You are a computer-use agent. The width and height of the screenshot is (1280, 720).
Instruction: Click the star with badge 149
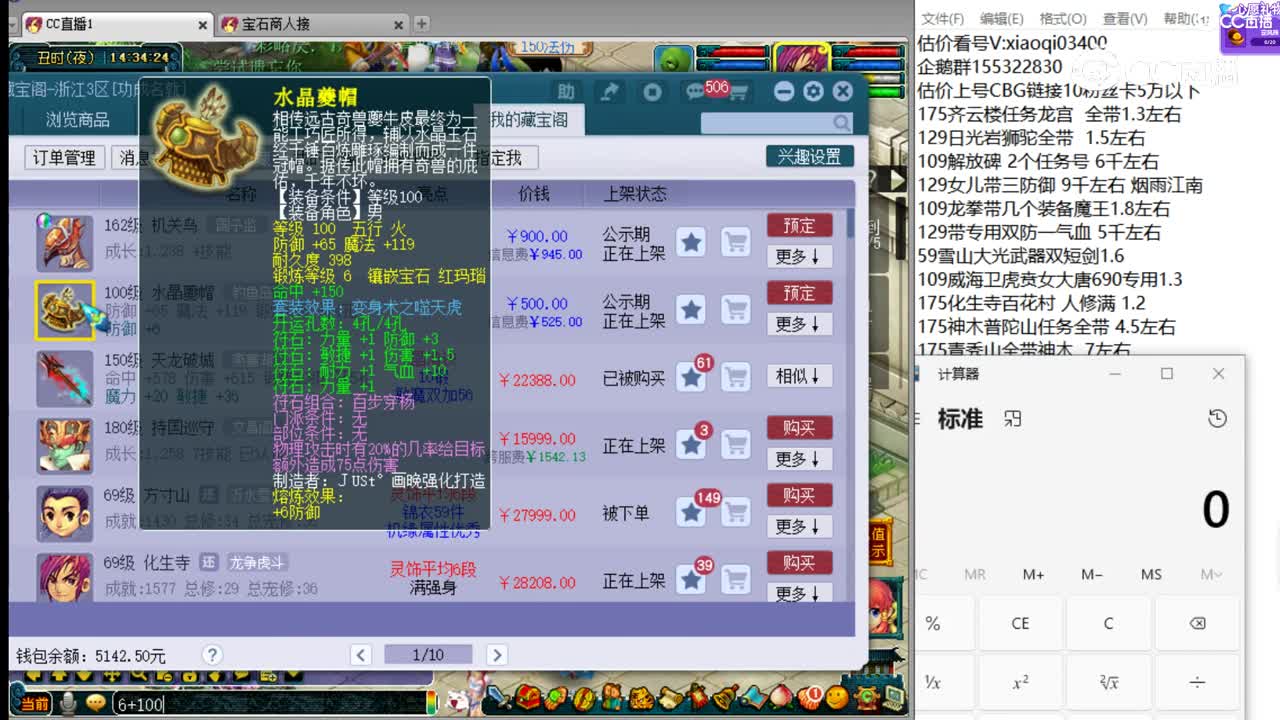pos(691,512)
